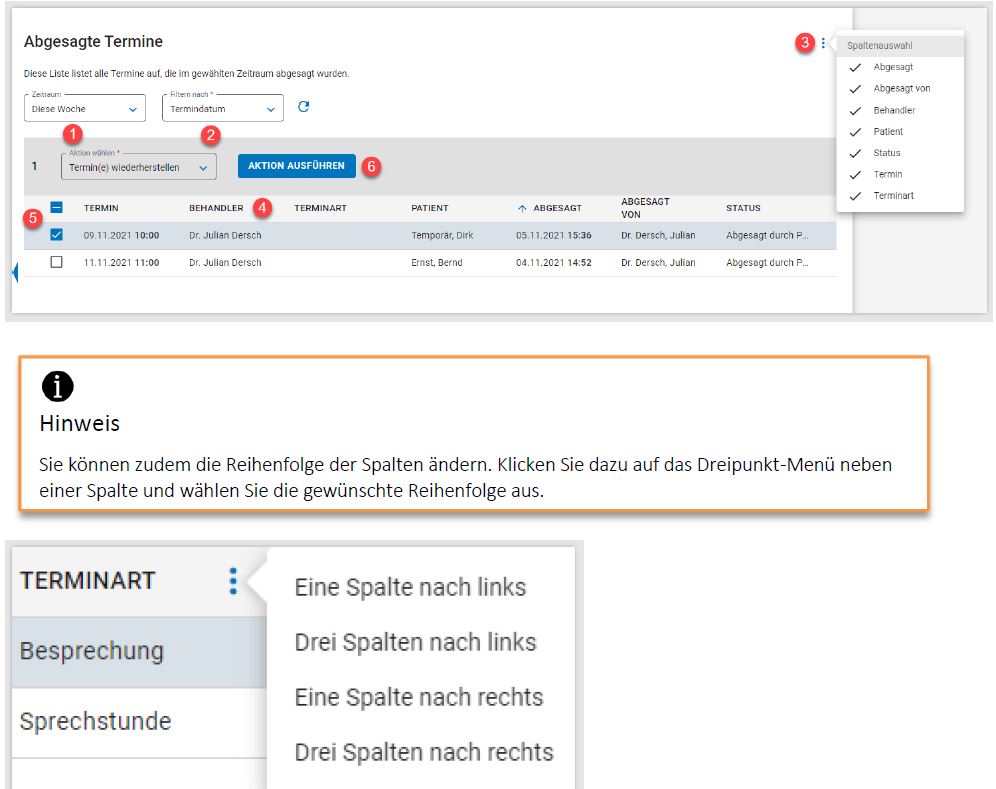
Task: Toggle the select-all checkbox in table header
Action: coord(57,208)
